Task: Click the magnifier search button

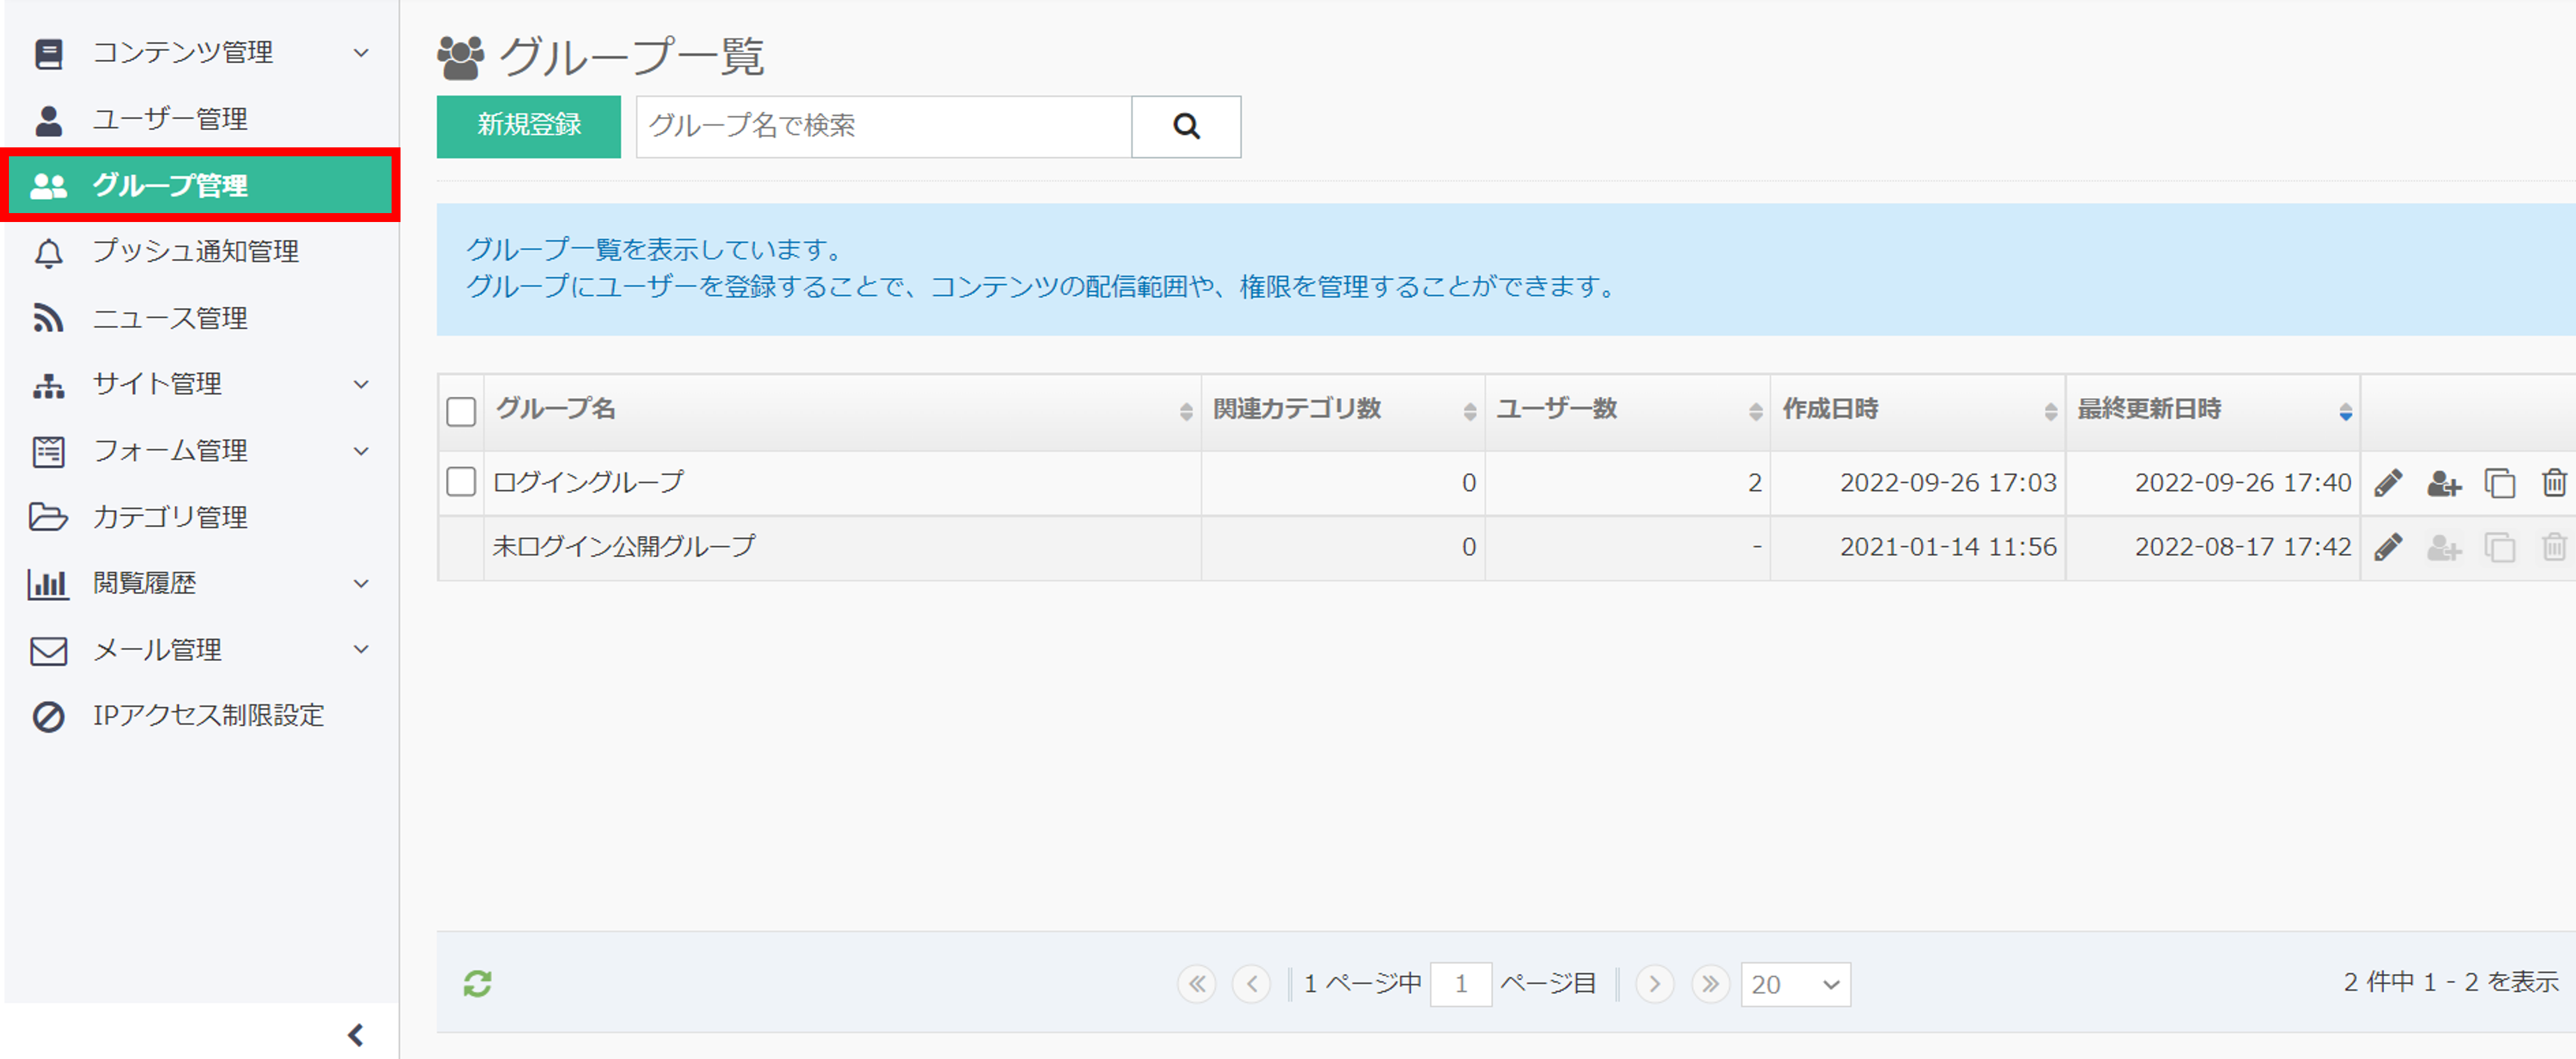Action: (1186, 126)
